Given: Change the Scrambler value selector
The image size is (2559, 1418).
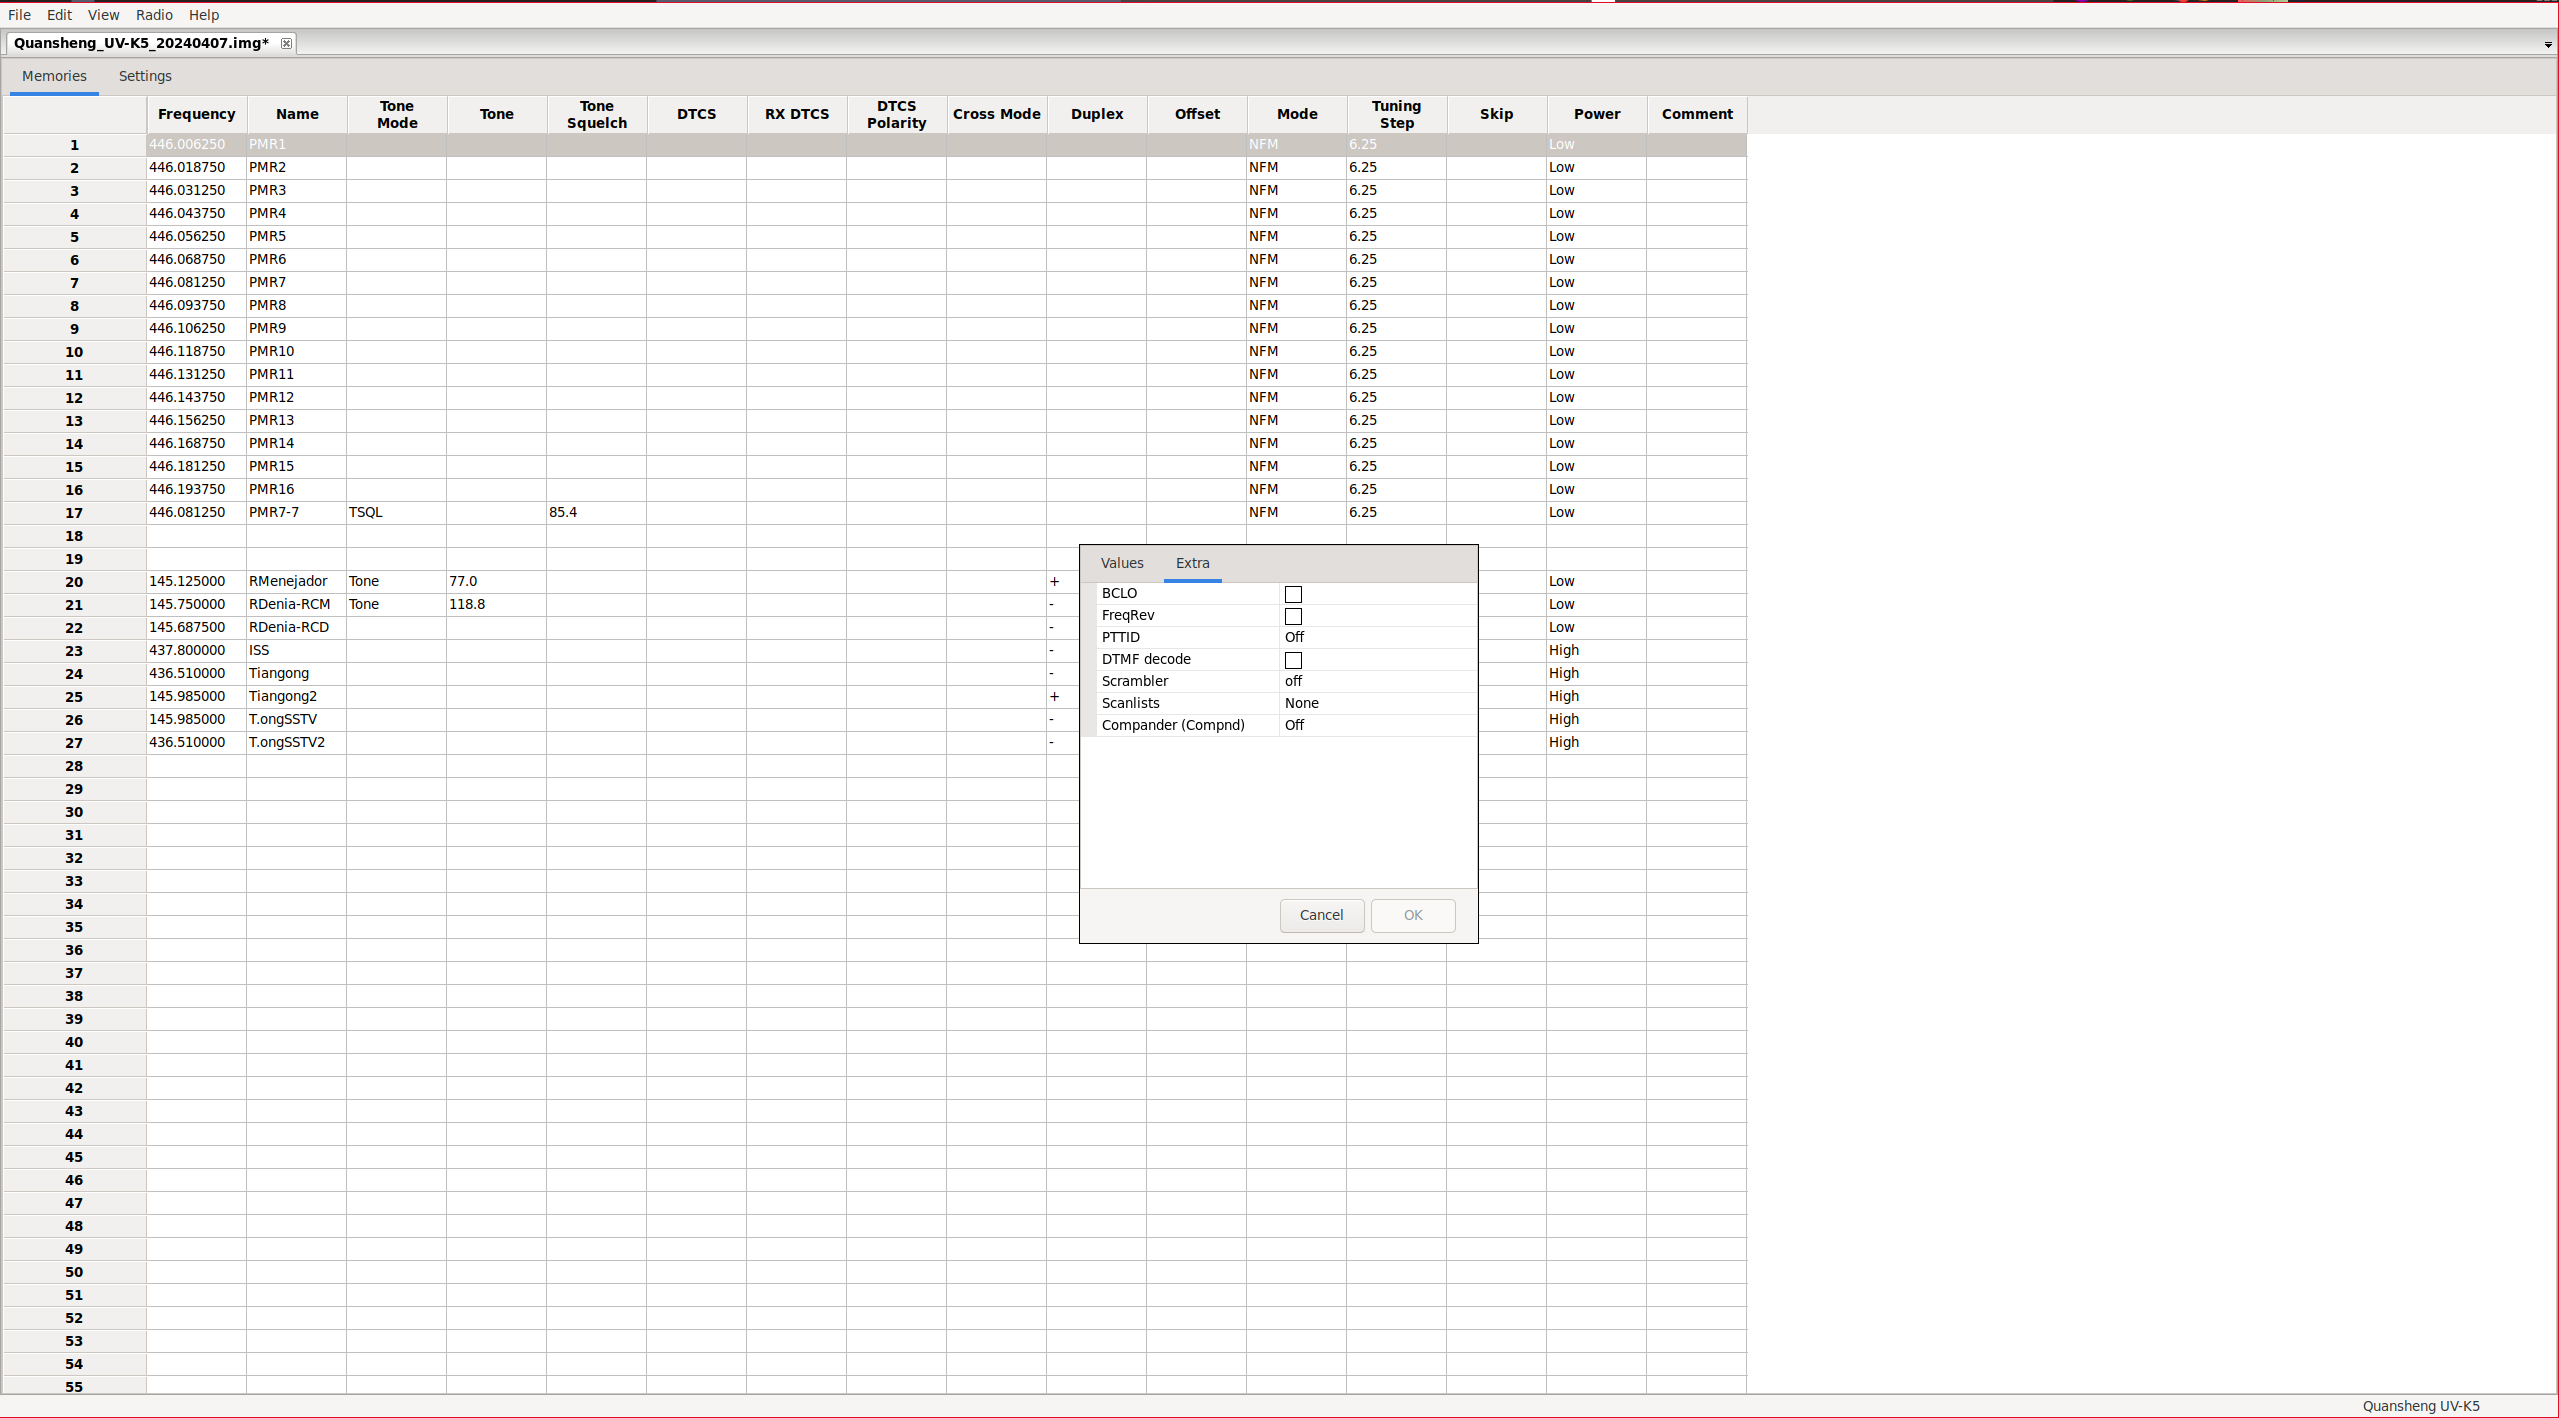Looking at the screenshot, I should (x=1375, y=681).
